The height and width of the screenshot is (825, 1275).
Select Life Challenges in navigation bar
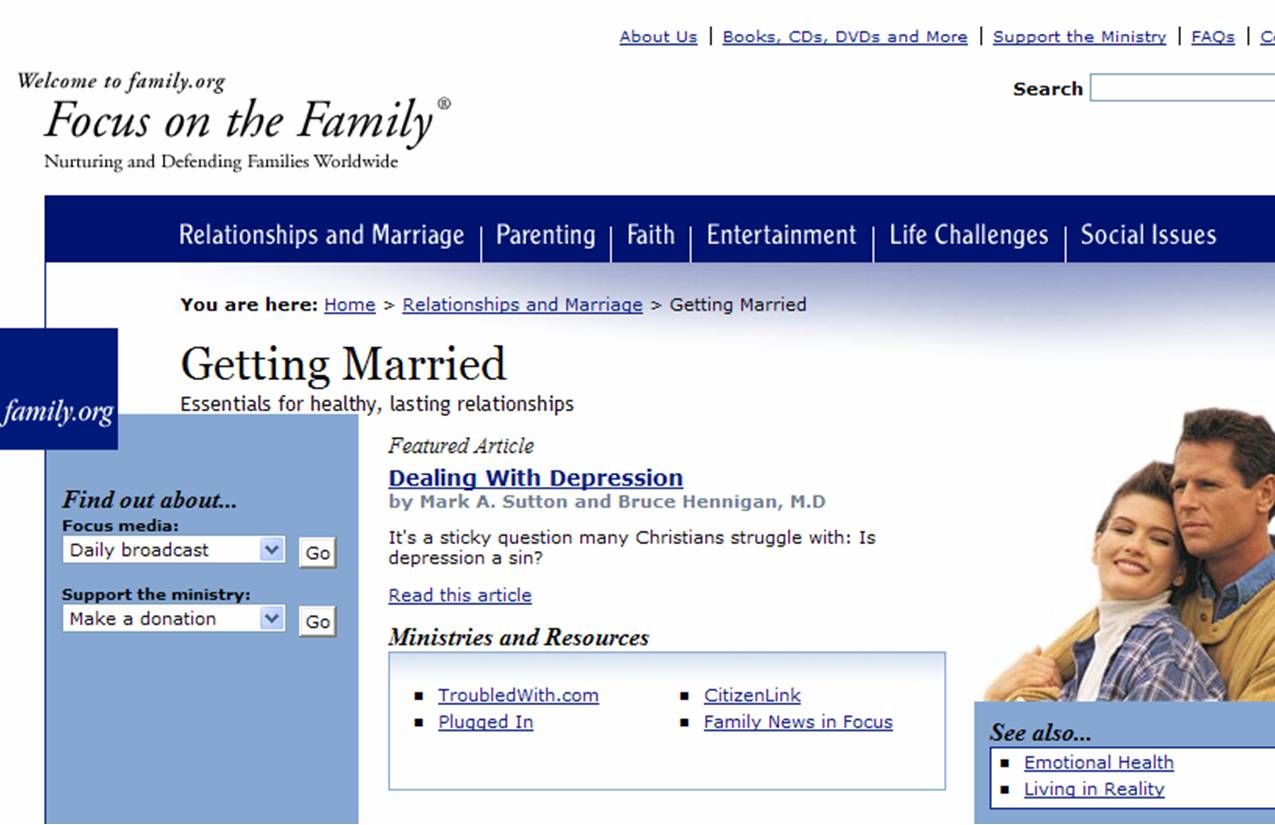(968, 235)
